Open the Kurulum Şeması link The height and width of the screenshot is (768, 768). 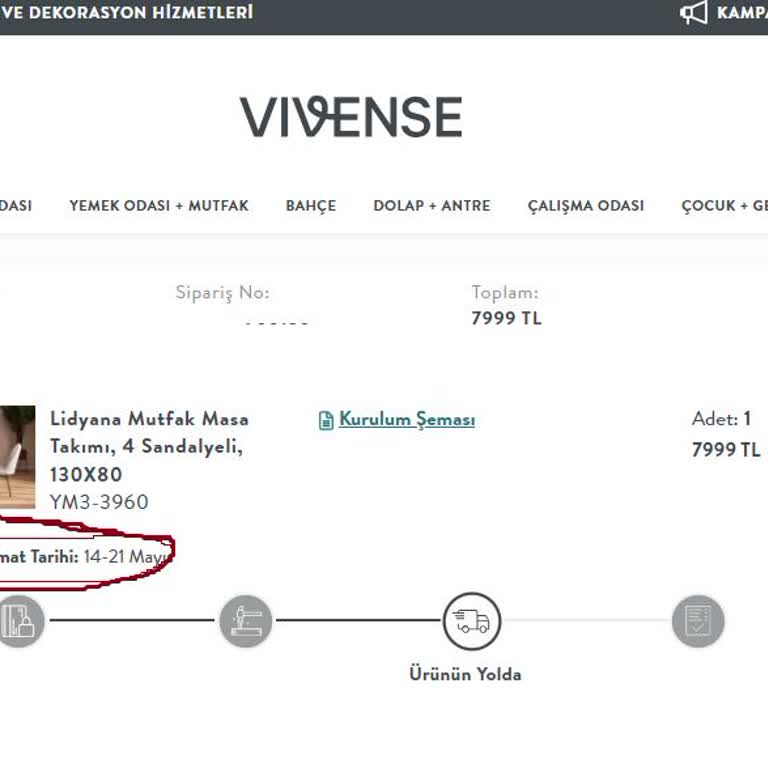pyautogui.click(x=407, y=420)
